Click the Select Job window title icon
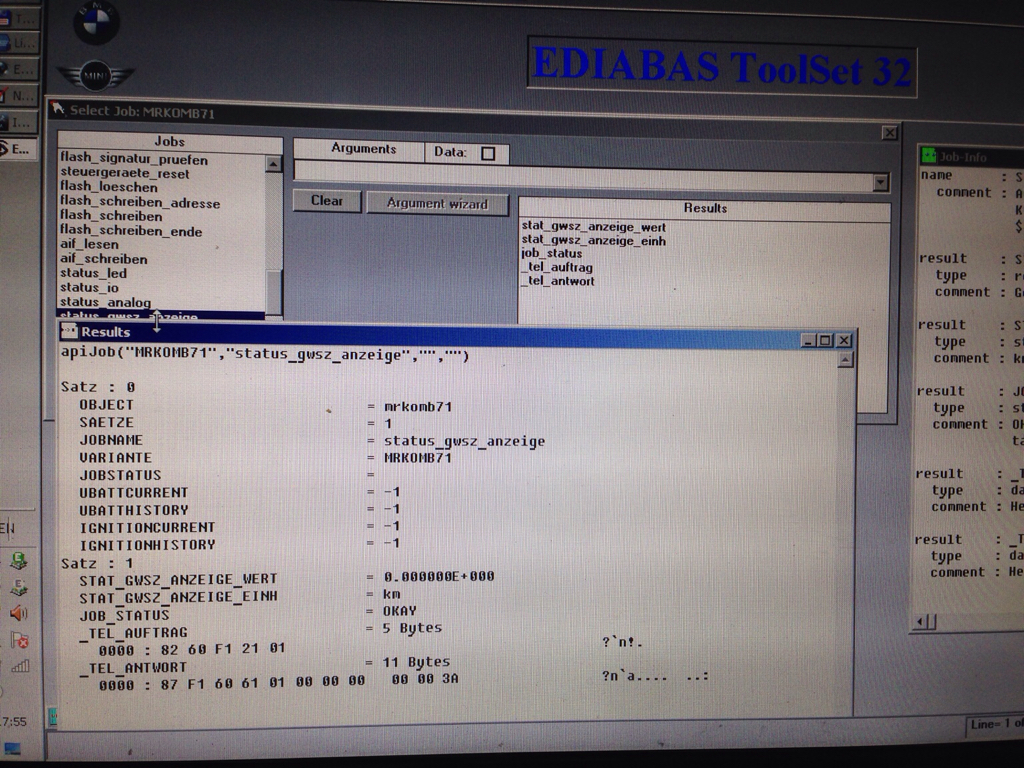This screenshot has width=1024, height=768. pyautogui.click(x=58, y=109)
